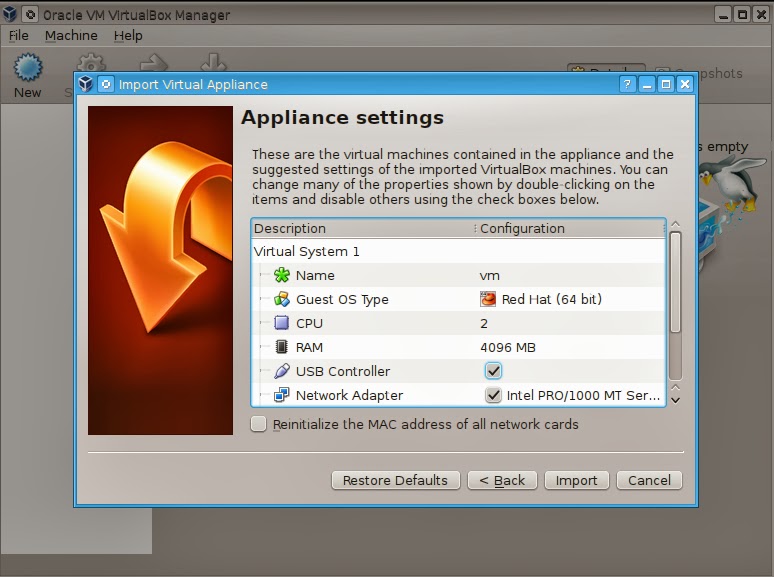The width and height of the screenshot is (774, 577).
Task: Minimize the Import Virtual Appliance dialog
Action: (x=647, y=84)
